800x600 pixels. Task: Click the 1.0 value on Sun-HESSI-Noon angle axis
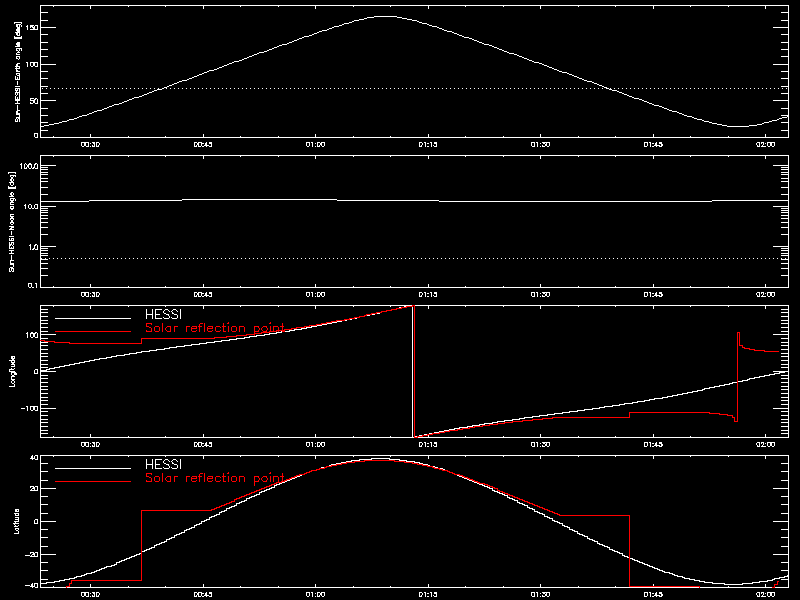(x=33, y=247)
